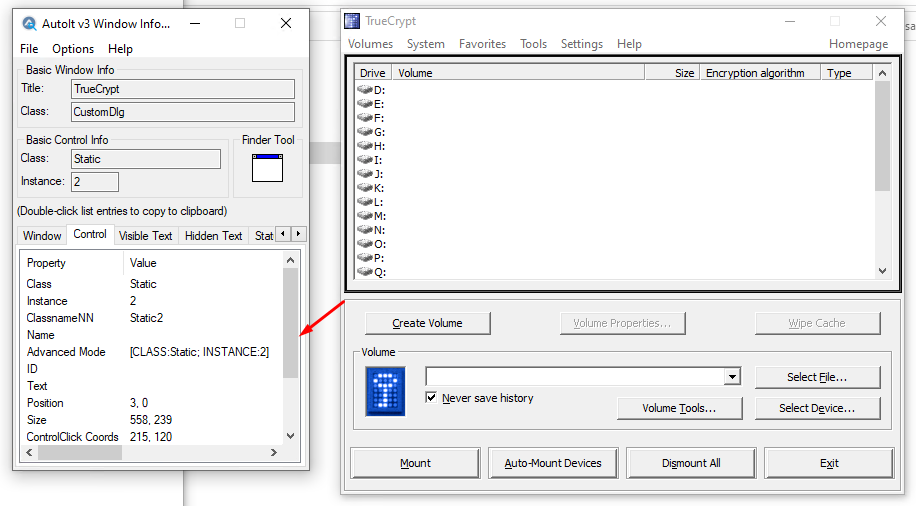Select drive J: in TrueCrypt list
Screen dimensions: 916x506
[x=372, y=174]
